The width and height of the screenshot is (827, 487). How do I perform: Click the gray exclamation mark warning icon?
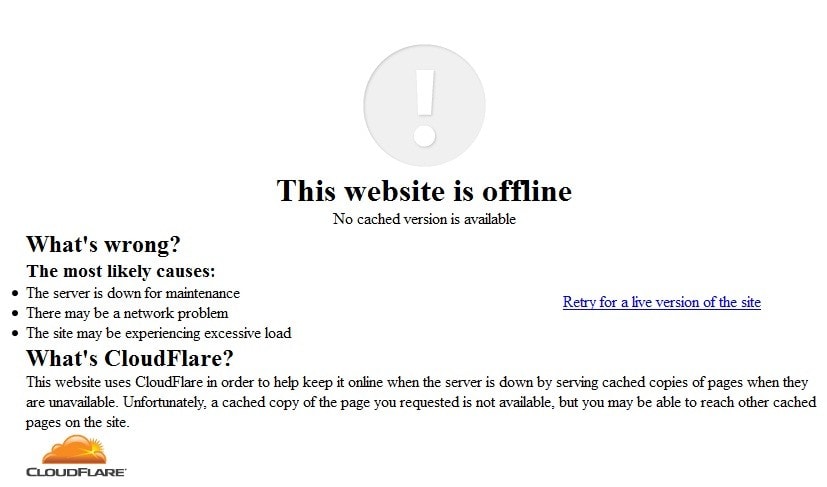[424, 106]
